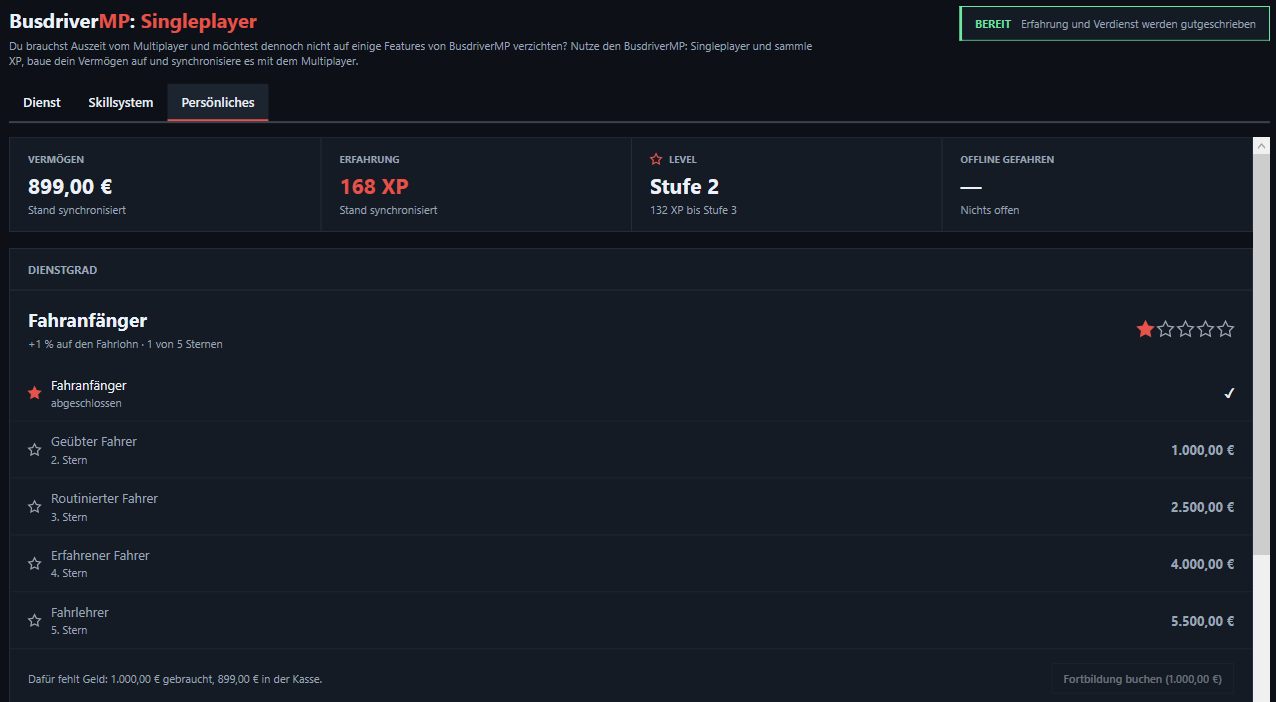The height and width of the screenshot is (702, 1276).
Task: Click the Fahranfänger rank heading
Action: 87,321
